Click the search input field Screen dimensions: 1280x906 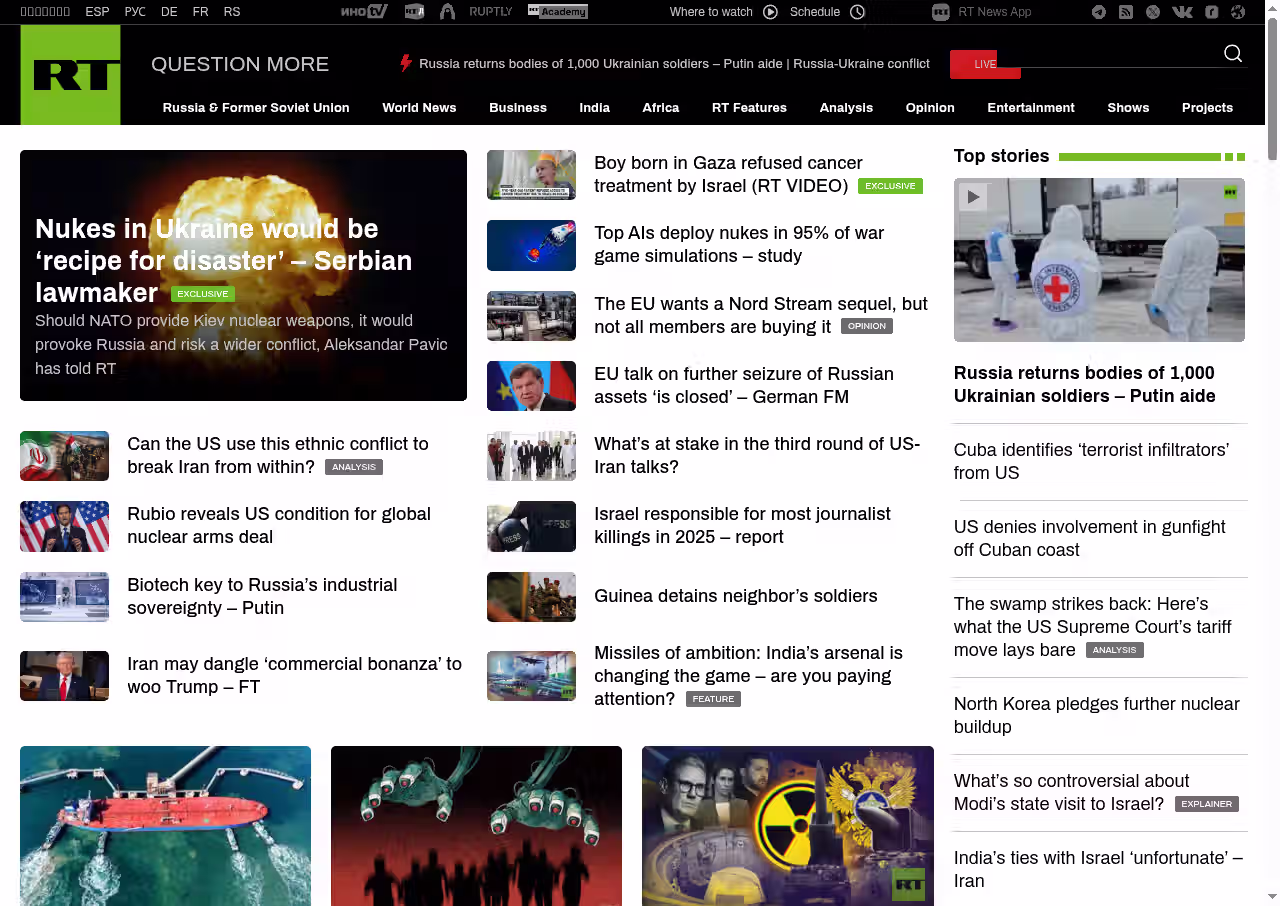[x=1110, y=55]
